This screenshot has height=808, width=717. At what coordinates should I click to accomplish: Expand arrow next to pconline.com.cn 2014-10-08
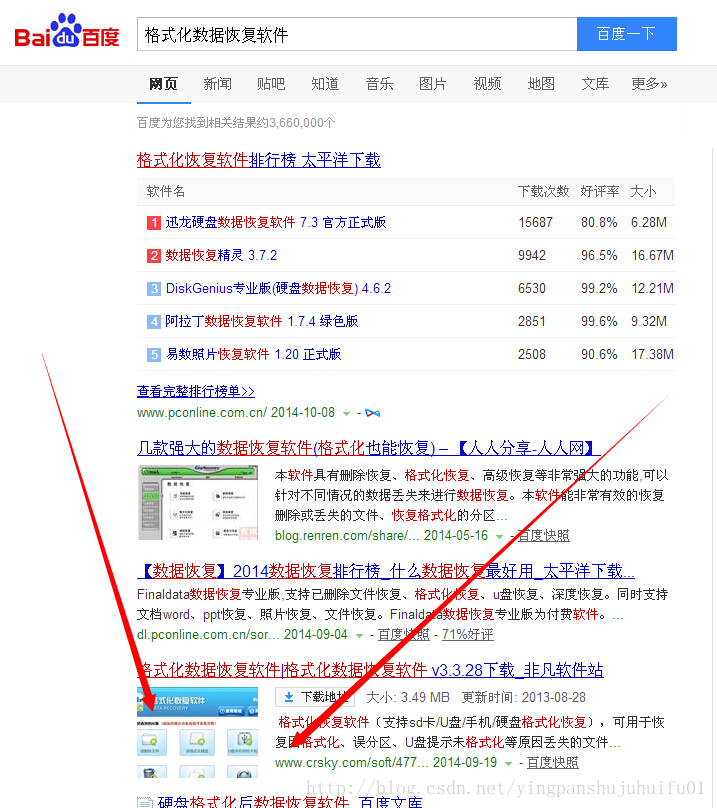pos(346,414)
